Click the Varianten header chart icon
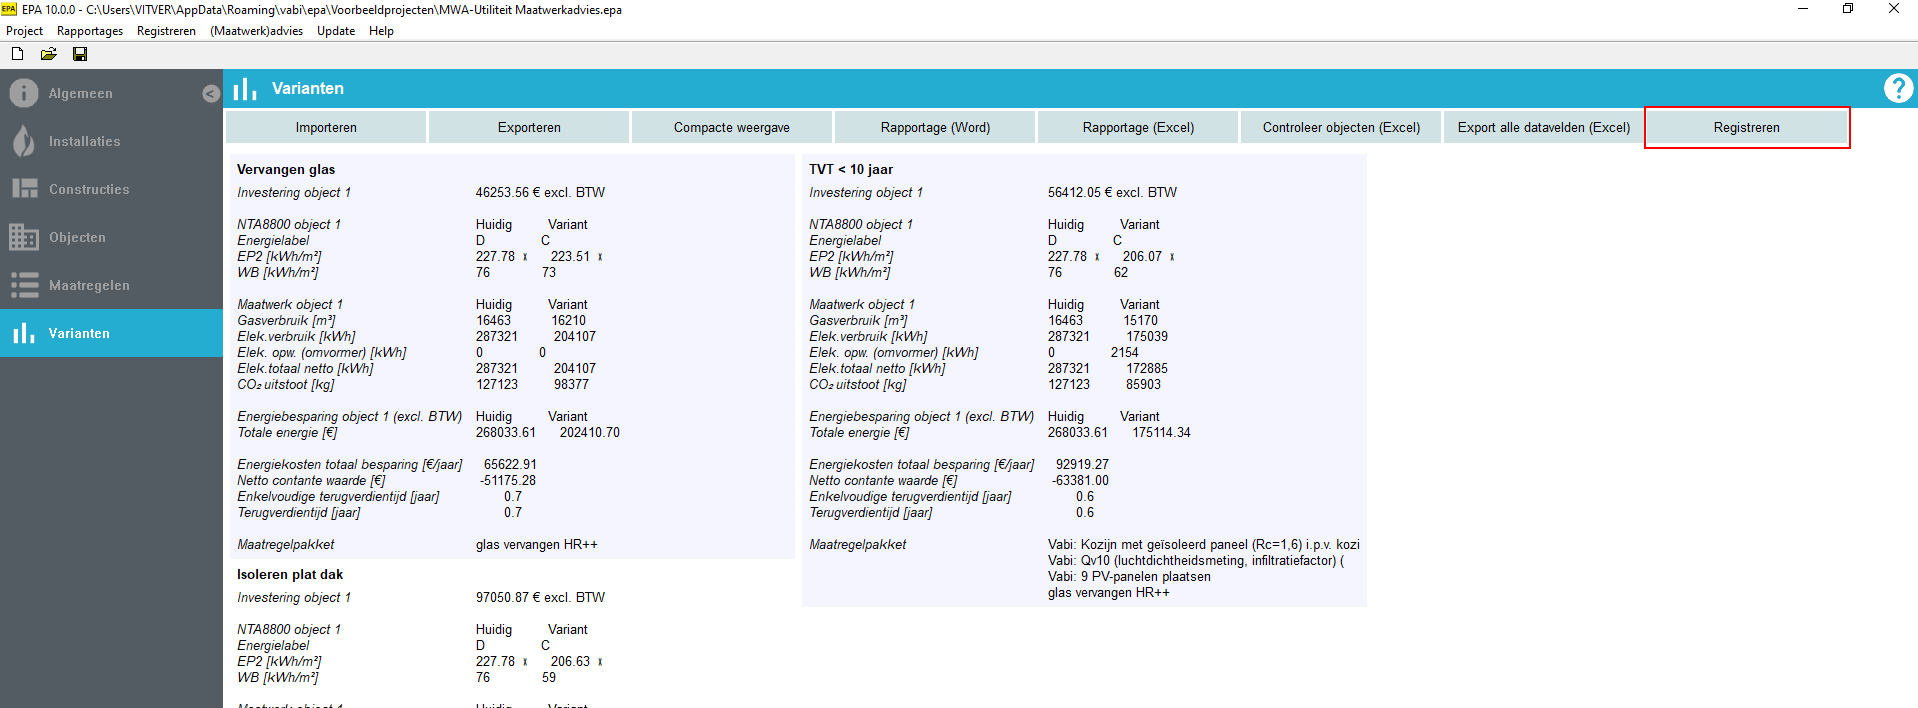The width and height of the screenshot is (1918, 708). (x=245, y=88)
